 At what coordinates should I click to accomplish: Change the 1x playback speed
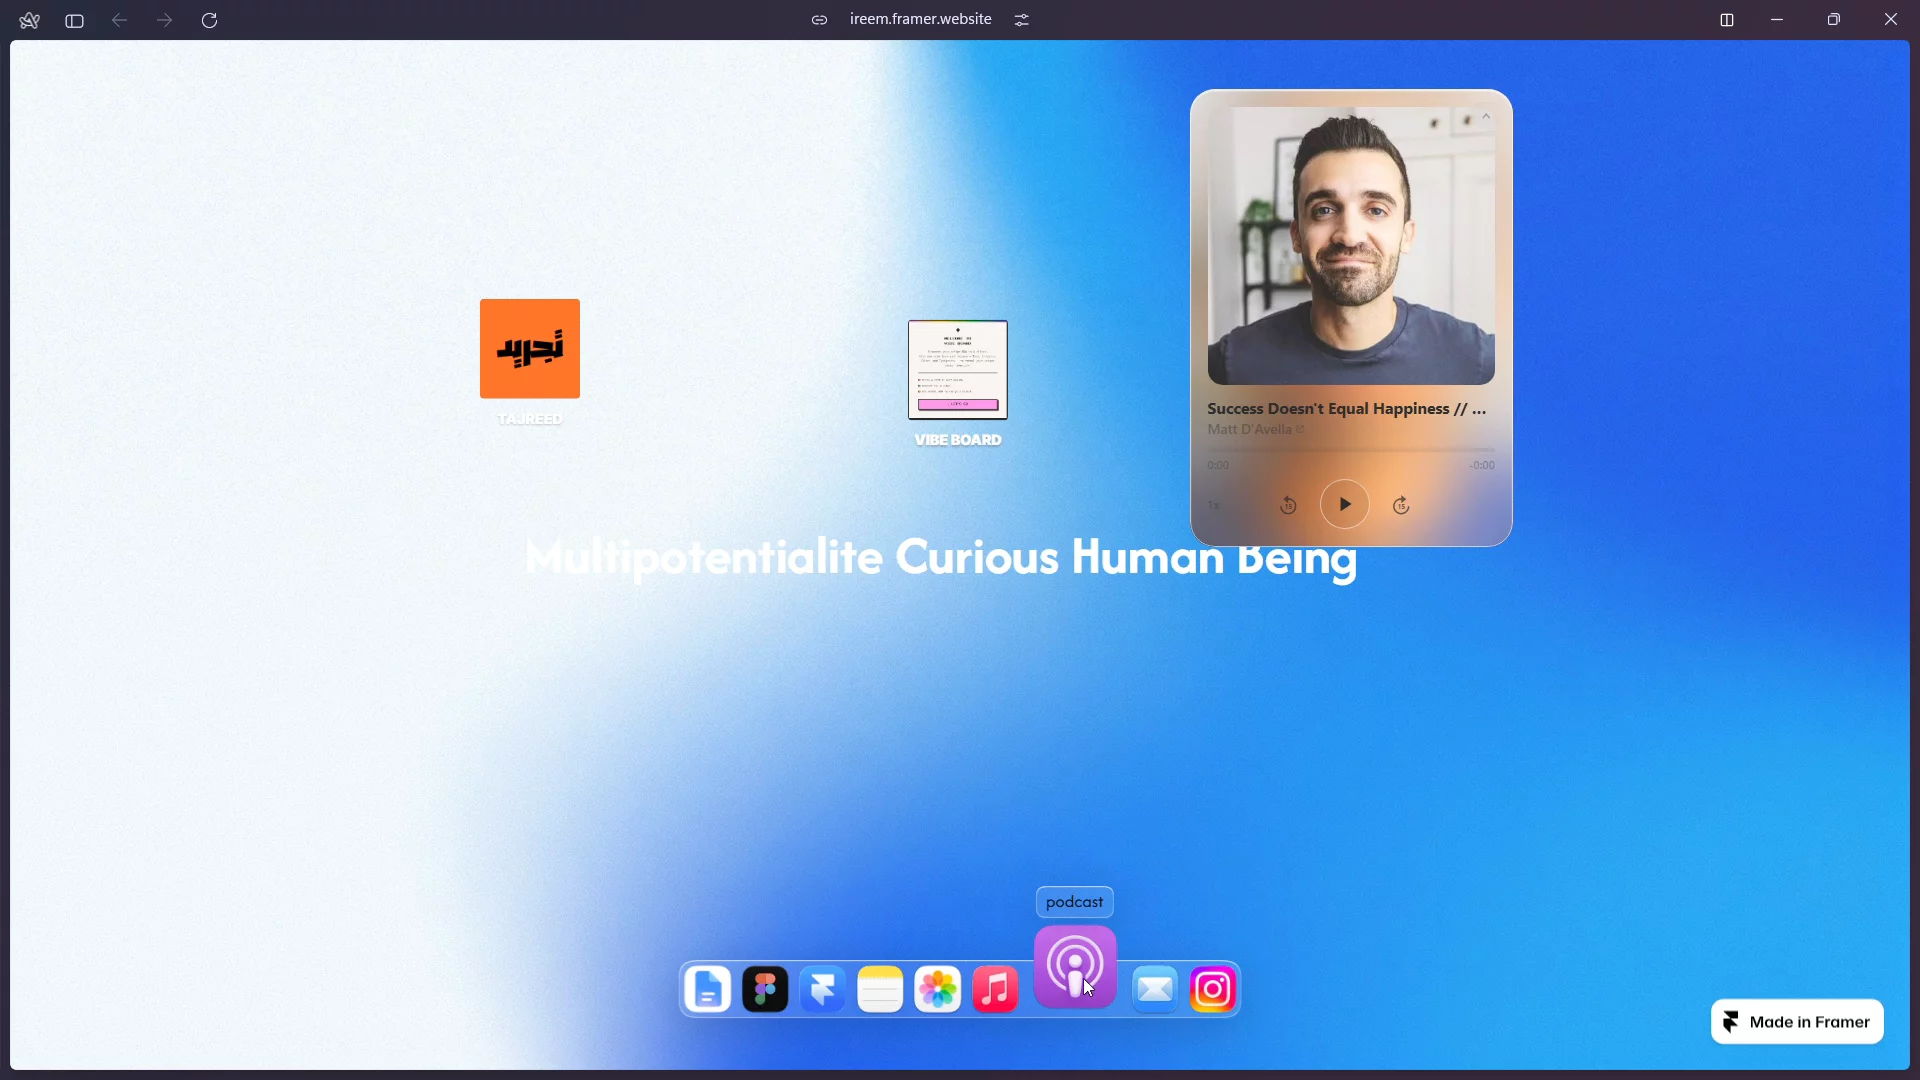(1213, 506)
